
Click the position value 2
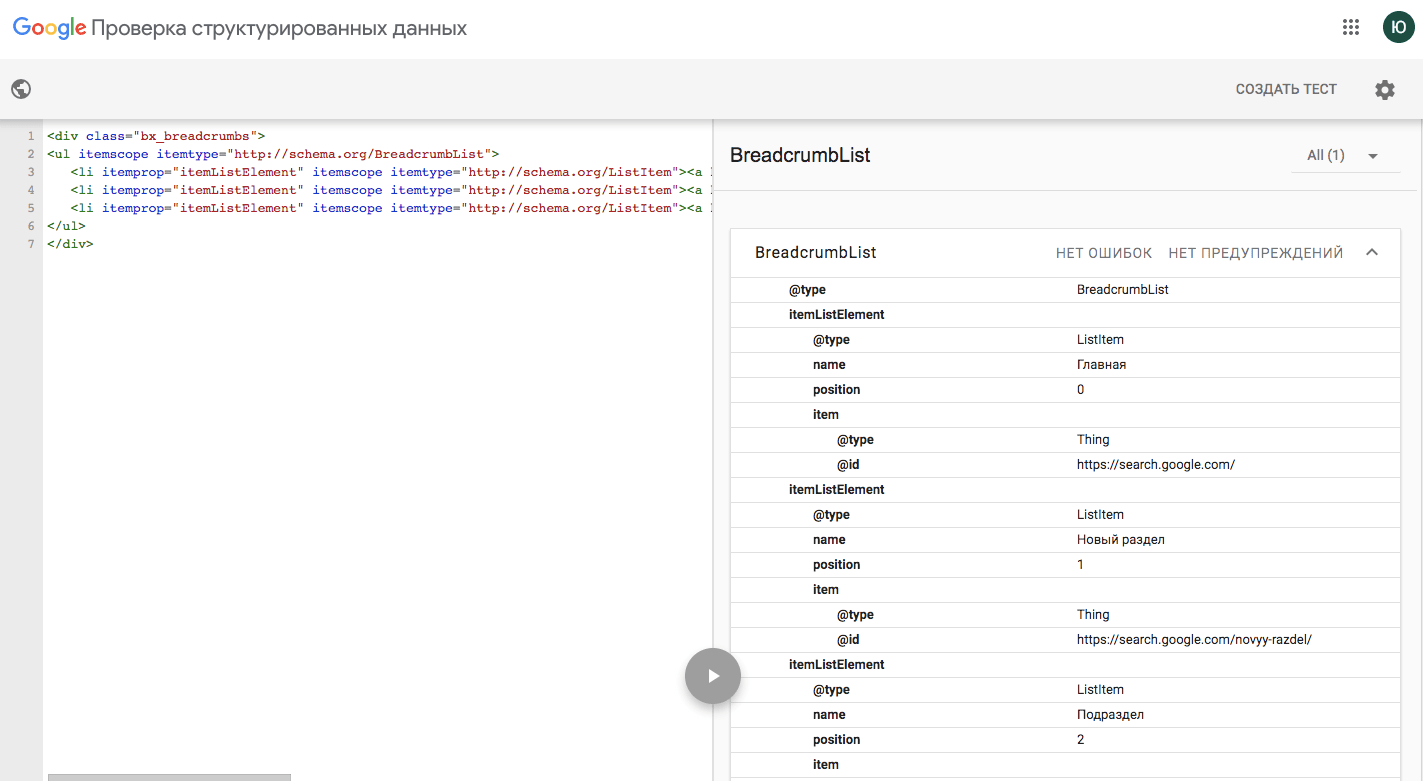[1080, 739]
